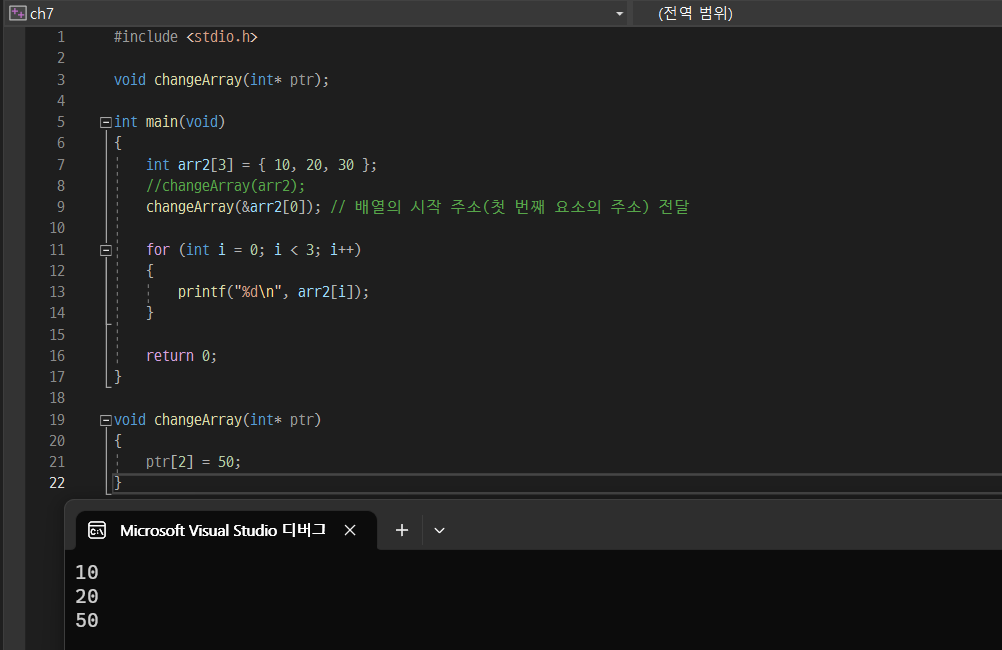1002x650 pixels.
Task: Open the ch7 project scope dropdown
Action: pyautogui.click(x=619, y=13)
